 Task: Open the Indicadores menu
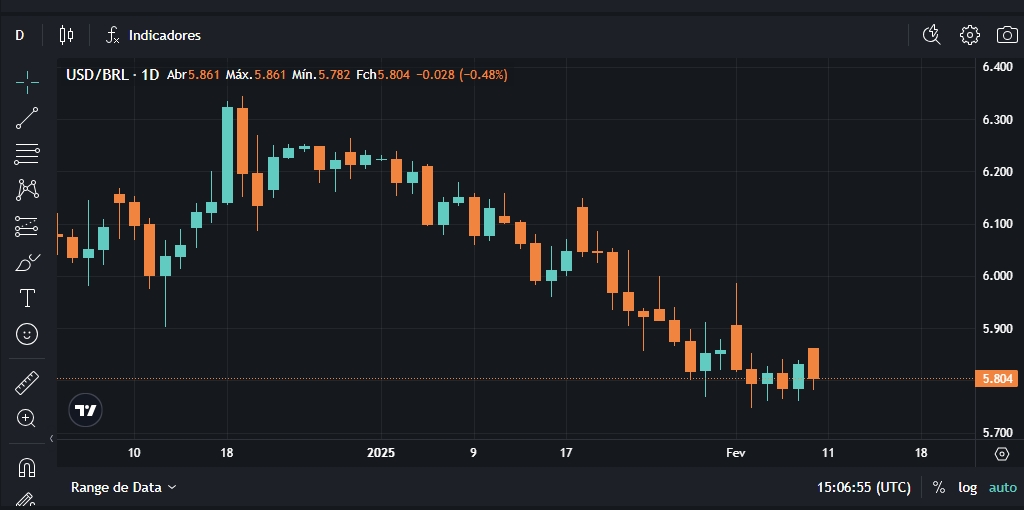[x=153, y=35]
